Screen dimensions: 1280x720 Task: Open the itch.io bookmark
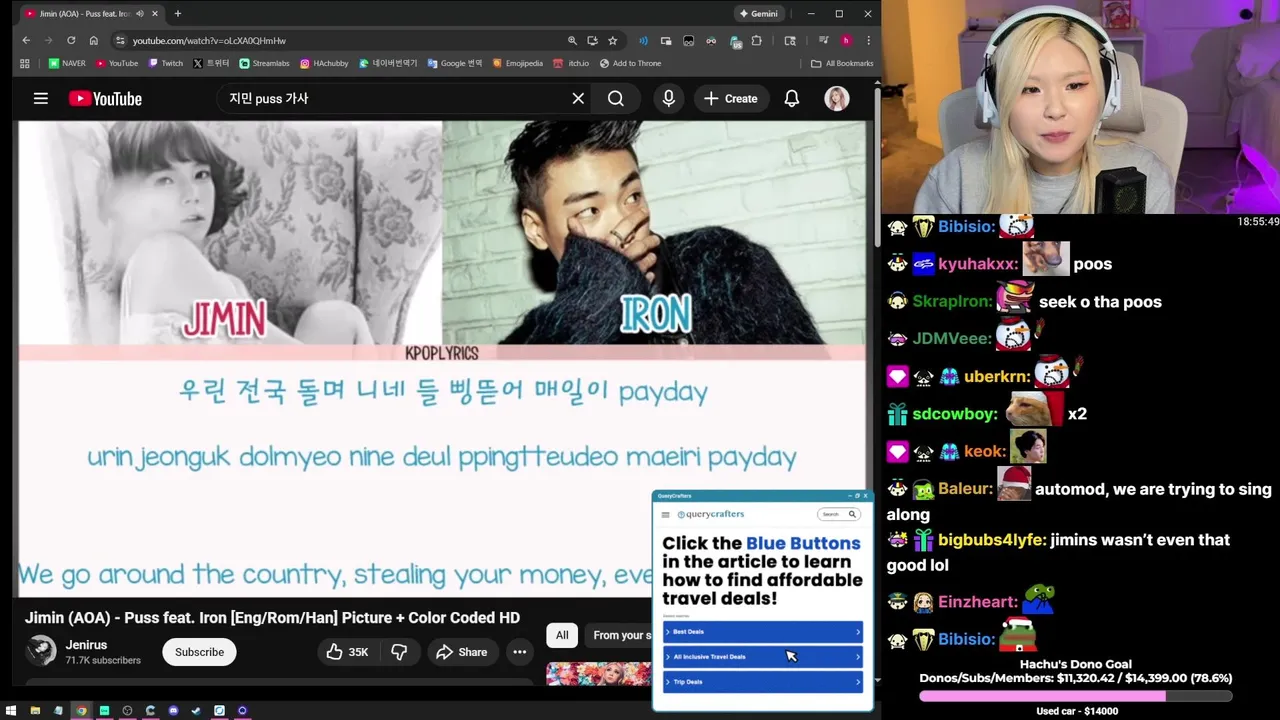(572, 63)
